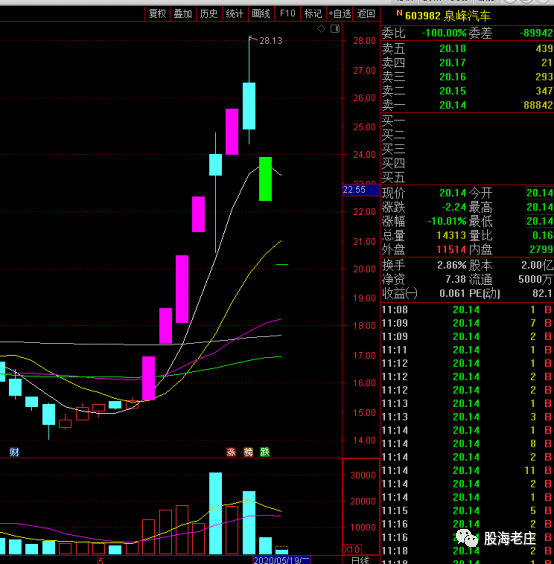
Task: Click the PE(动) 82.1 value
Action: pos(542,294)
